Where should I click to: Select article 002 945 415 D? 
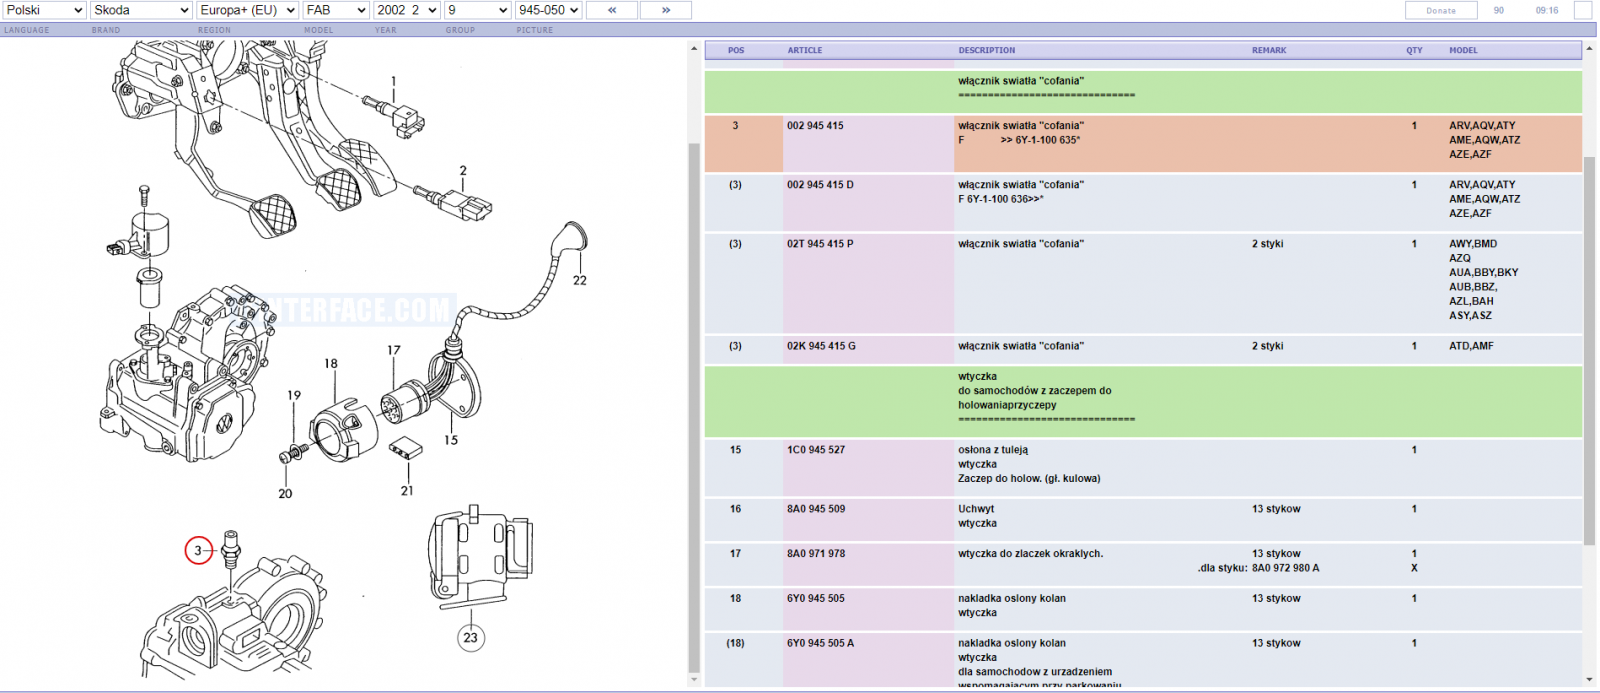[820, 185]
